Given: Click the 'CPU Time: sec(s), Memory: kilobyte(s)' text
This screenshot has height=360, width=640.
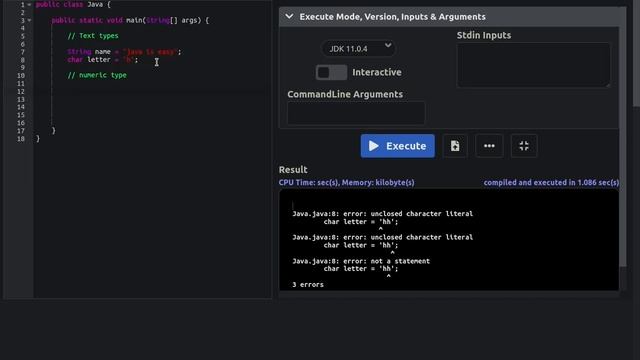Looking at the screenshot, I should pos(347,182).
